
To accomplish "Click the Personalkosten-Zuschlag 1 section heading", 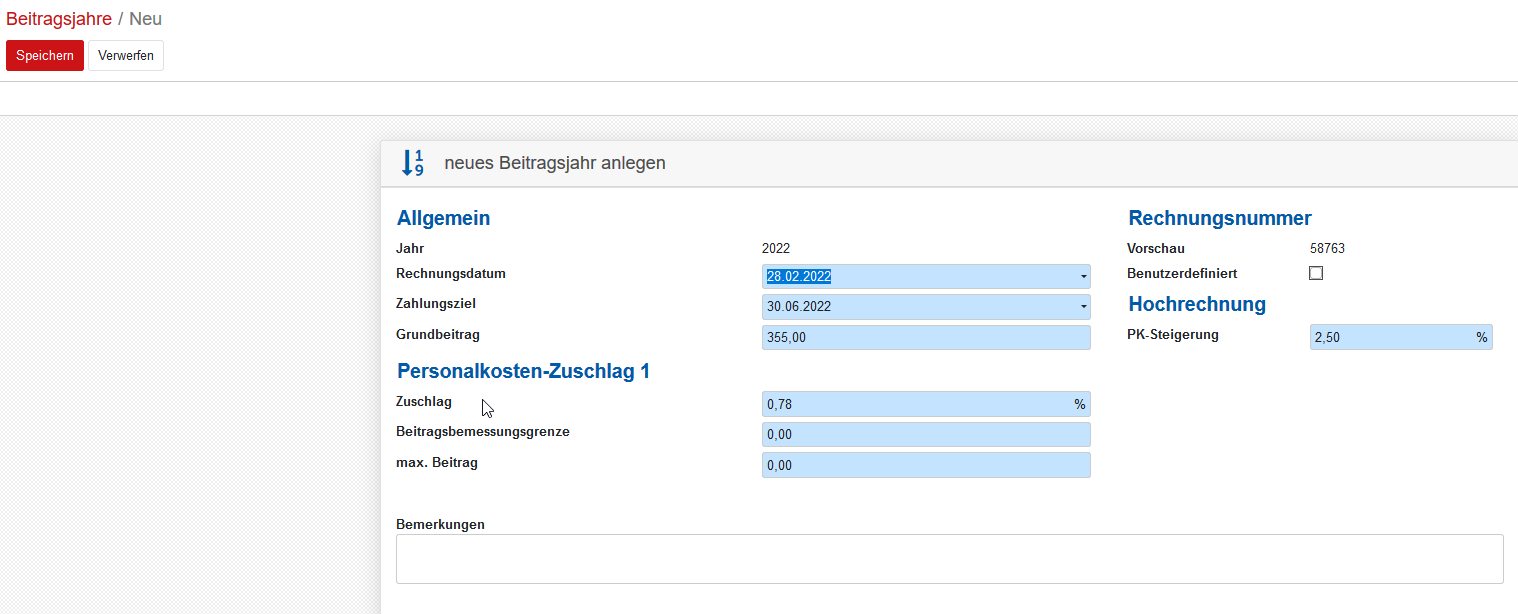I will tap(523, 371).
